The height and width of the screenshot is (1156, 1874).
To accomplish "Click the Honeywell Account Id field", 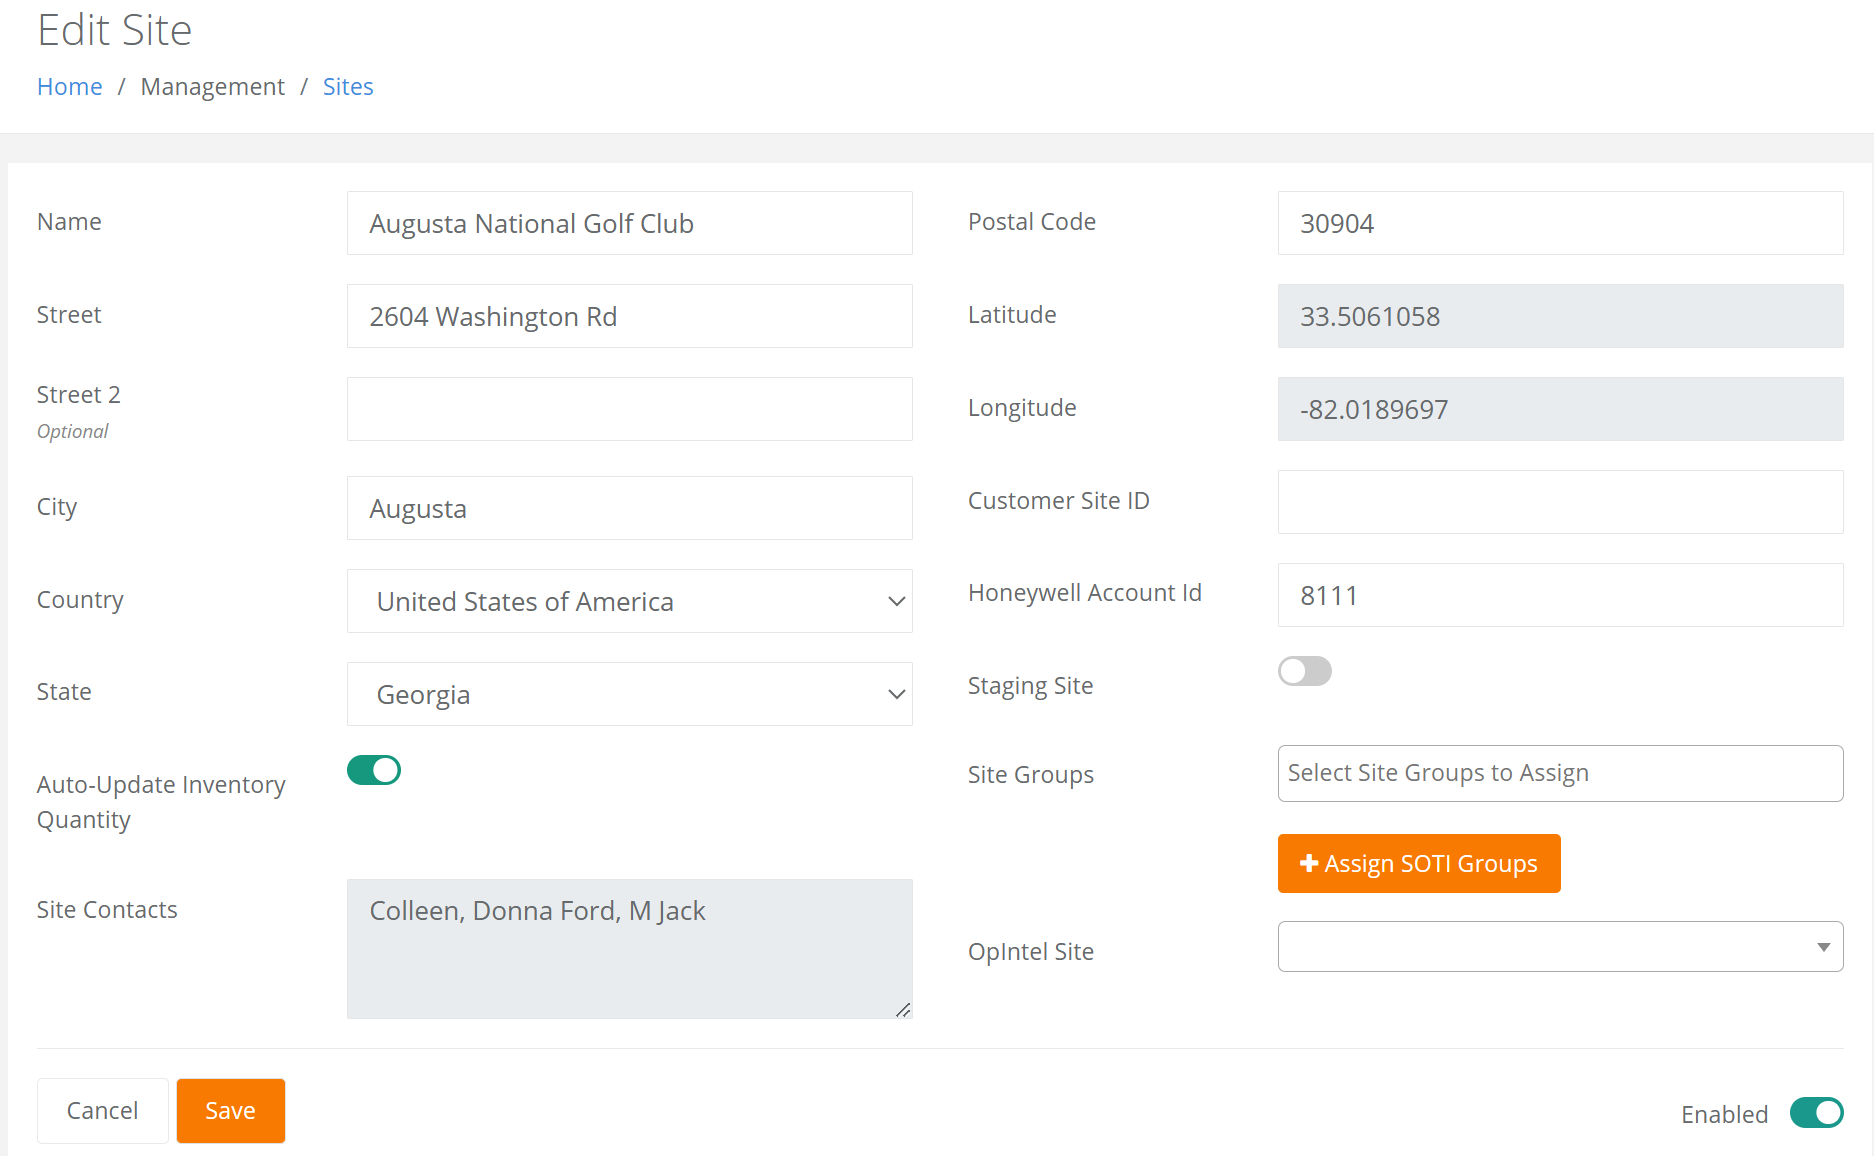I will point(1561,595).
